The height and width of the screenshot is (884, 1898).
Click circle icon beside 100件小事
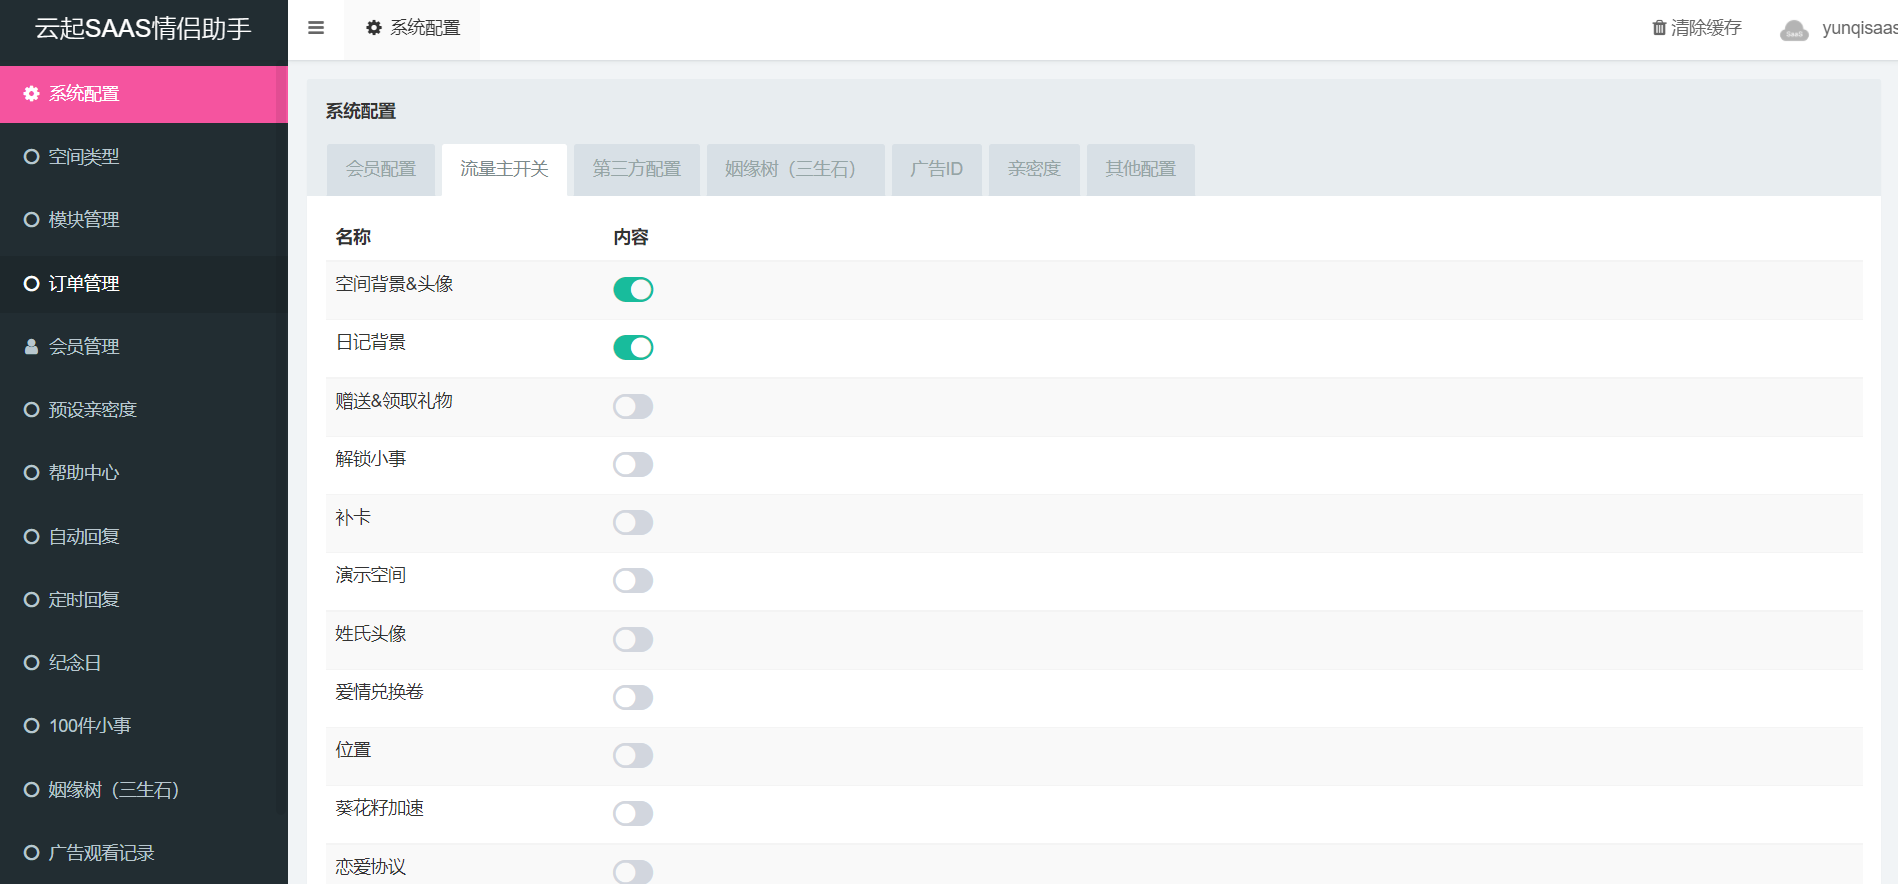[x=31, y=725]
